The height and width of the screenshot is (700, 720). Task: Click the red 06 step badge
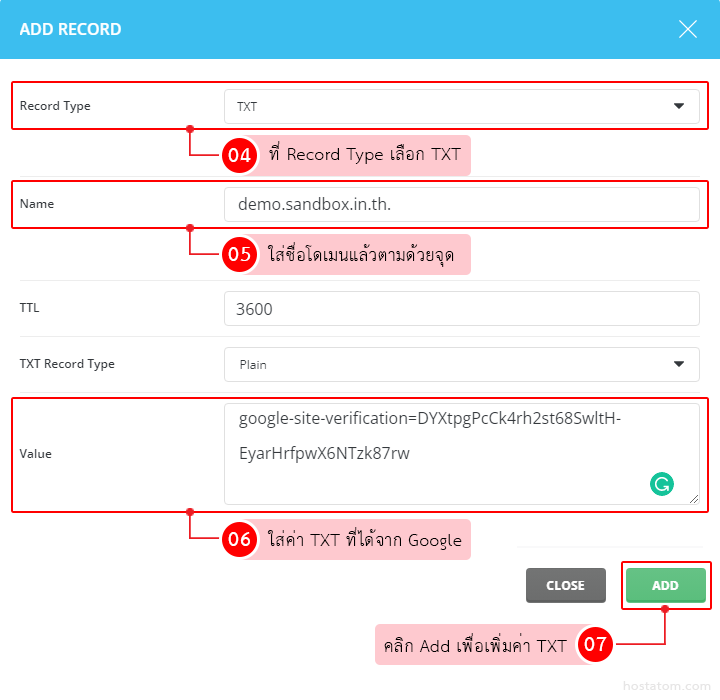pyautogui.click(x=239, y=540)
